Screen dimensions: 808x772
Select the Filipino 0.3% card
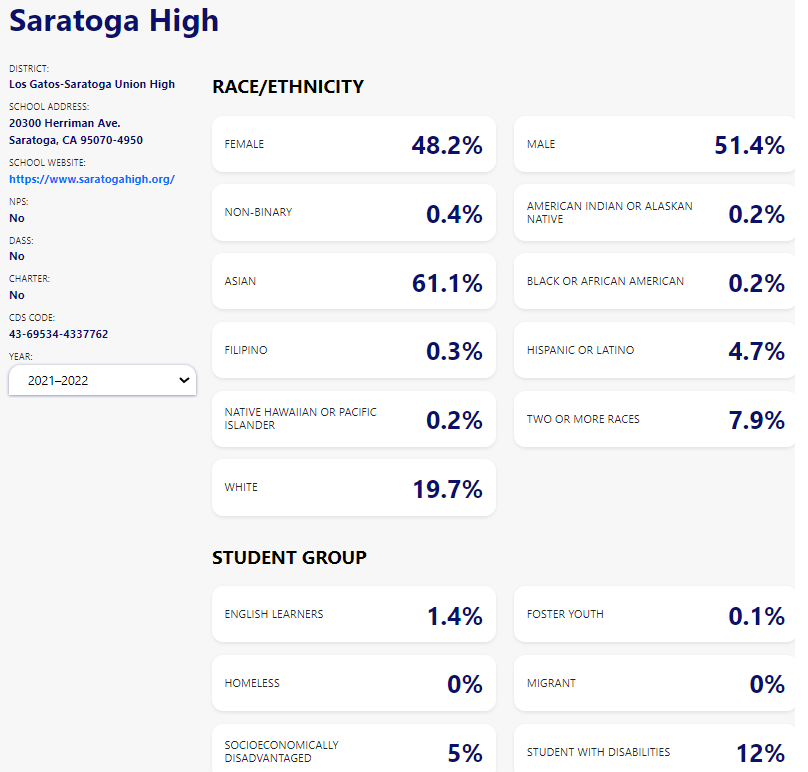pyautogui.click(x=353, y=351)
